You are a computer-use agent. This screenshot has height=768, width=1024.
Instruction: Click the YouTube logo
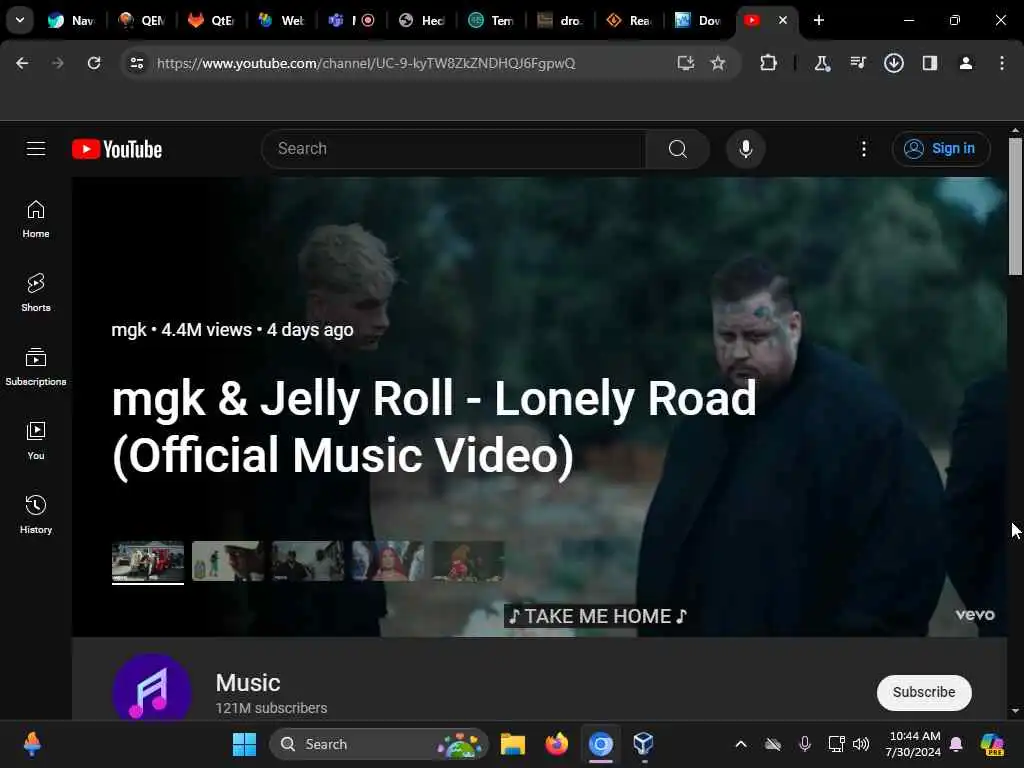117,150
